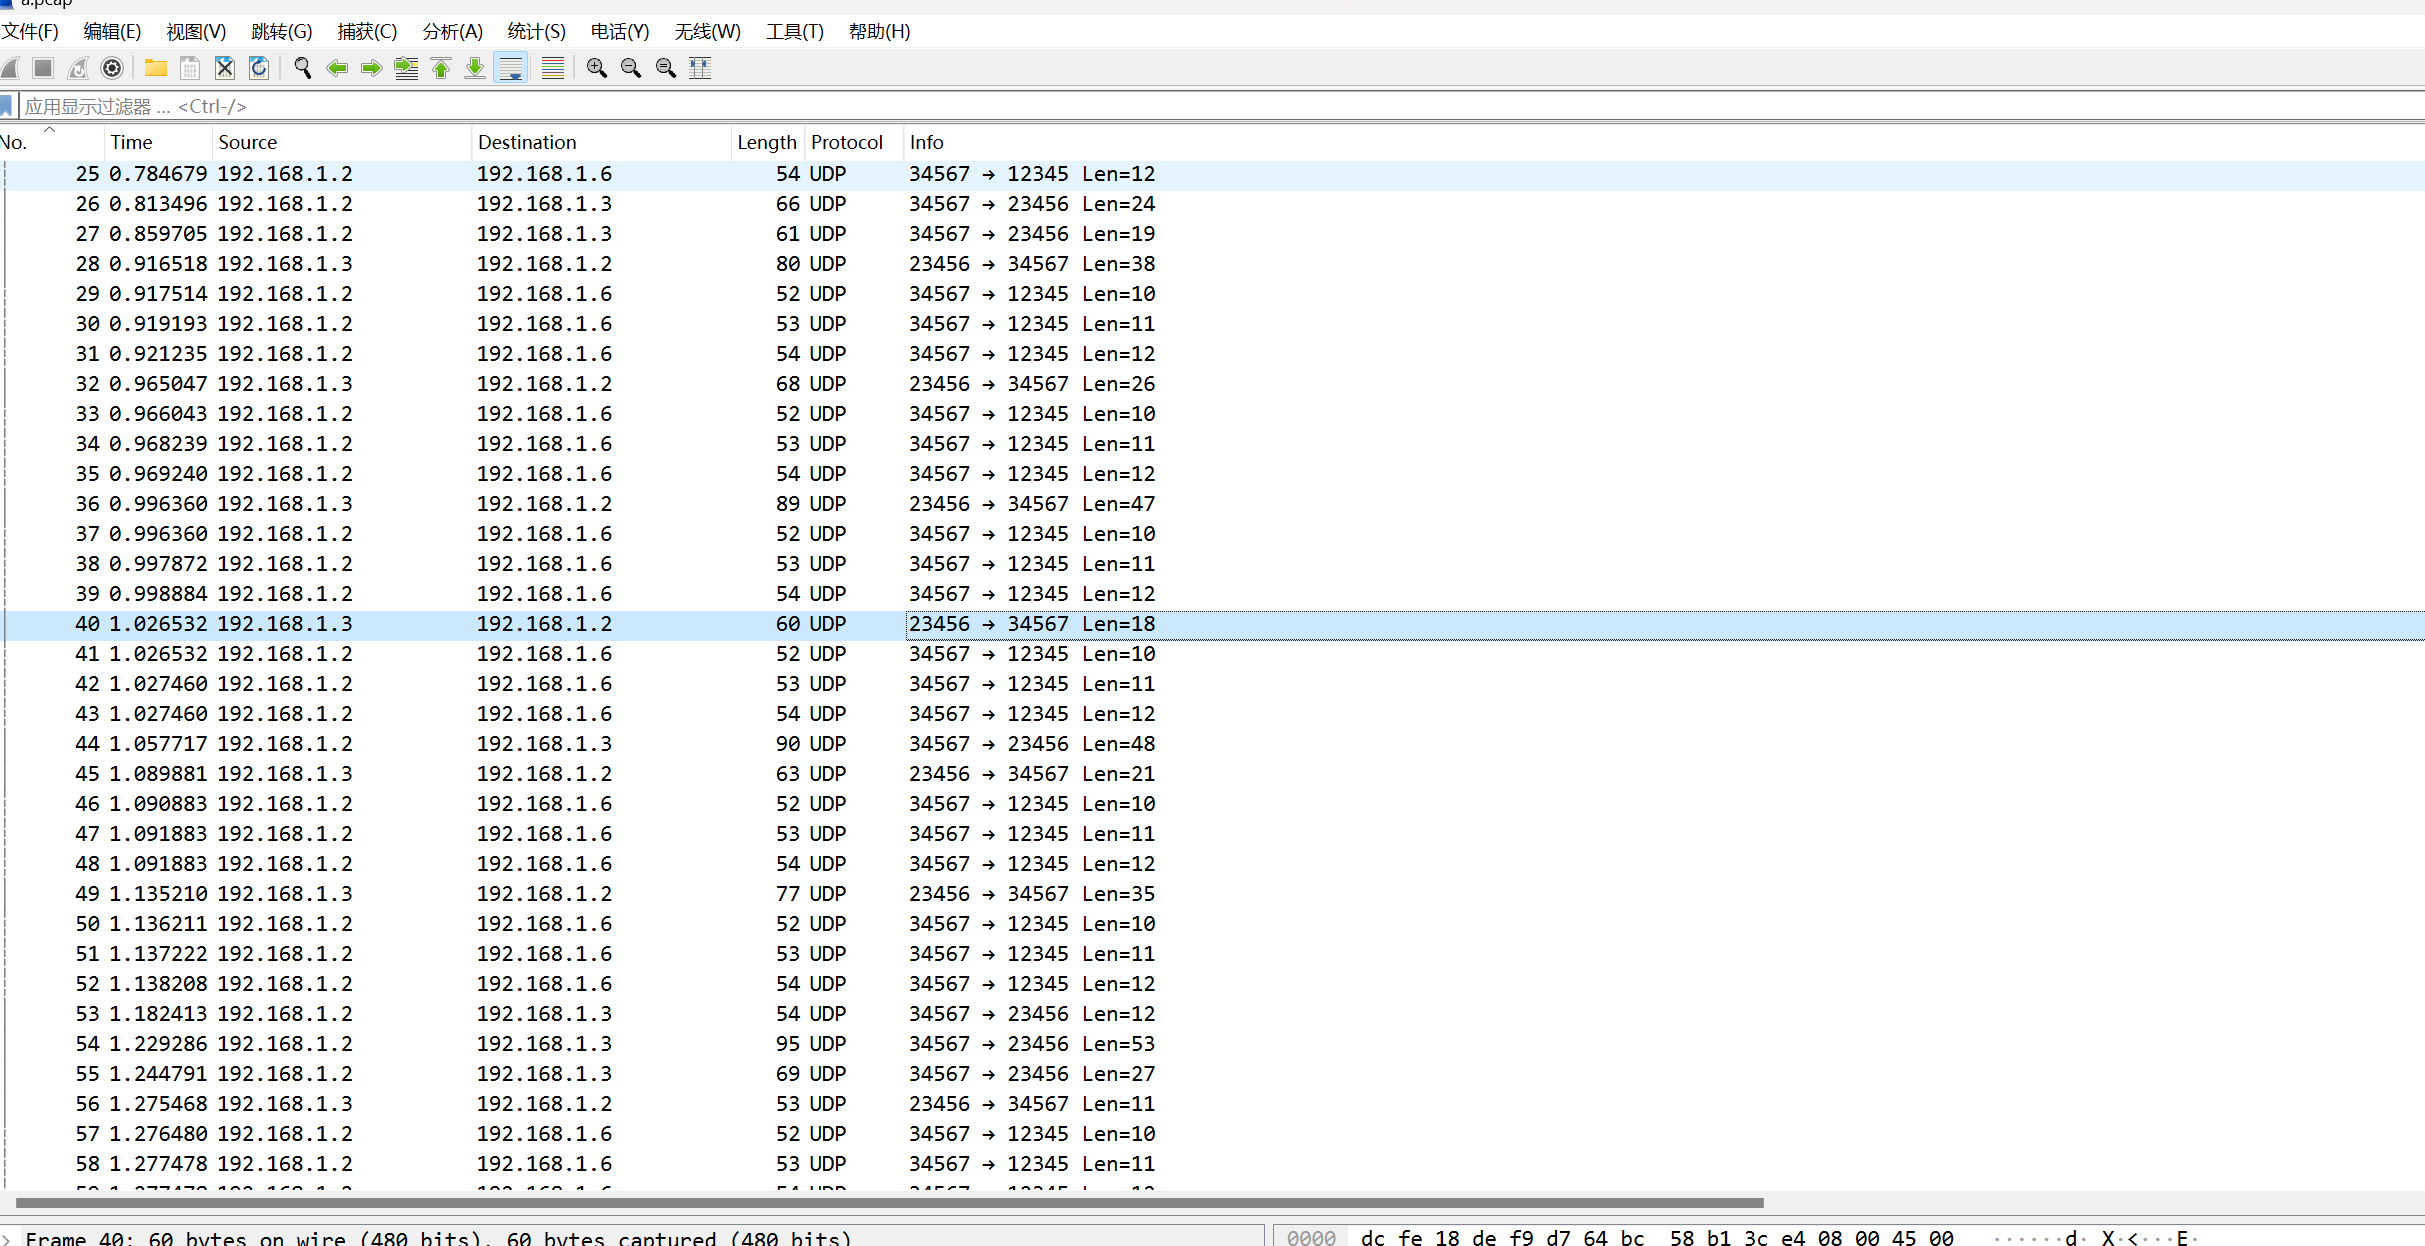The image size is (2425, 1246).
Task: Stop the running capture
Action: click(x=43, y=68)
